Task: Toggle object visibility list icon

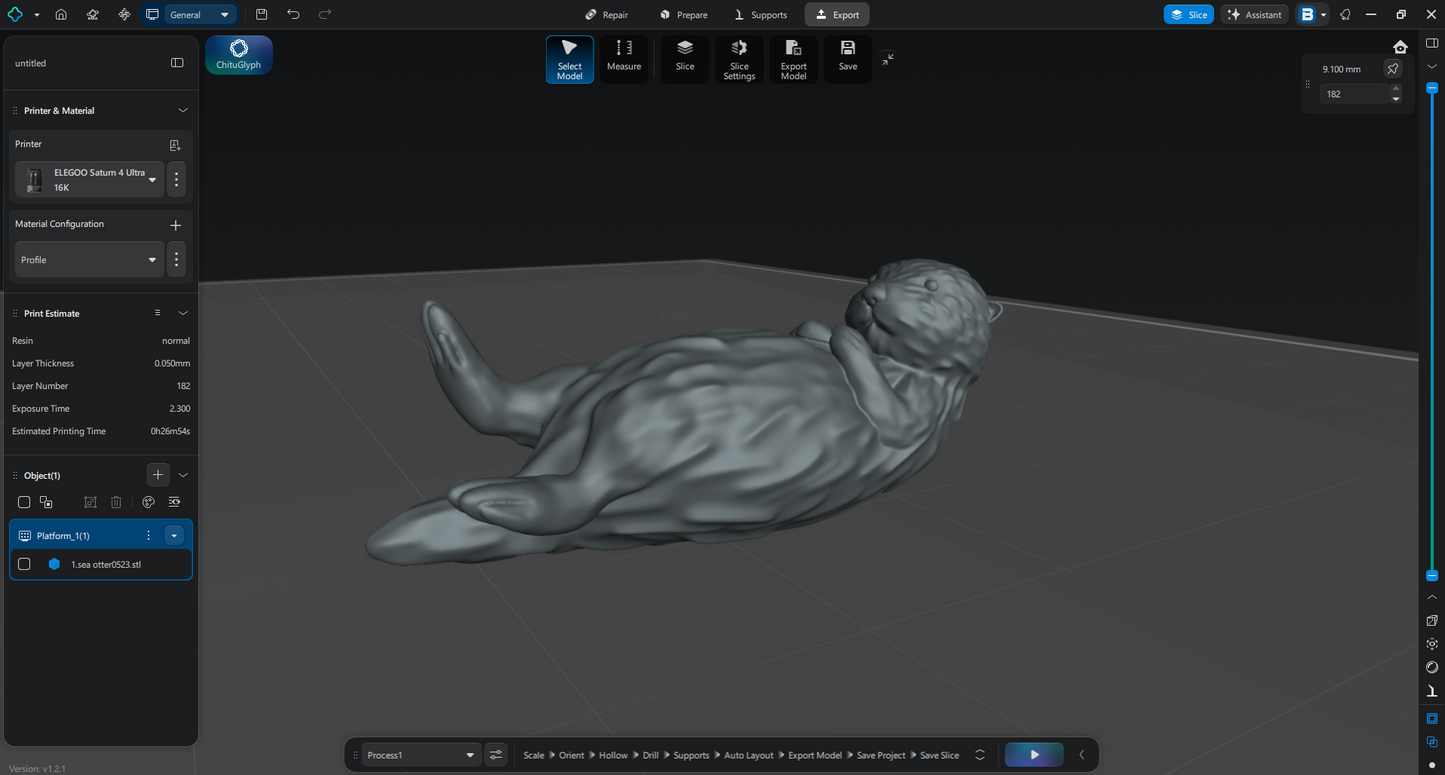Action: [x=175, y=502]
